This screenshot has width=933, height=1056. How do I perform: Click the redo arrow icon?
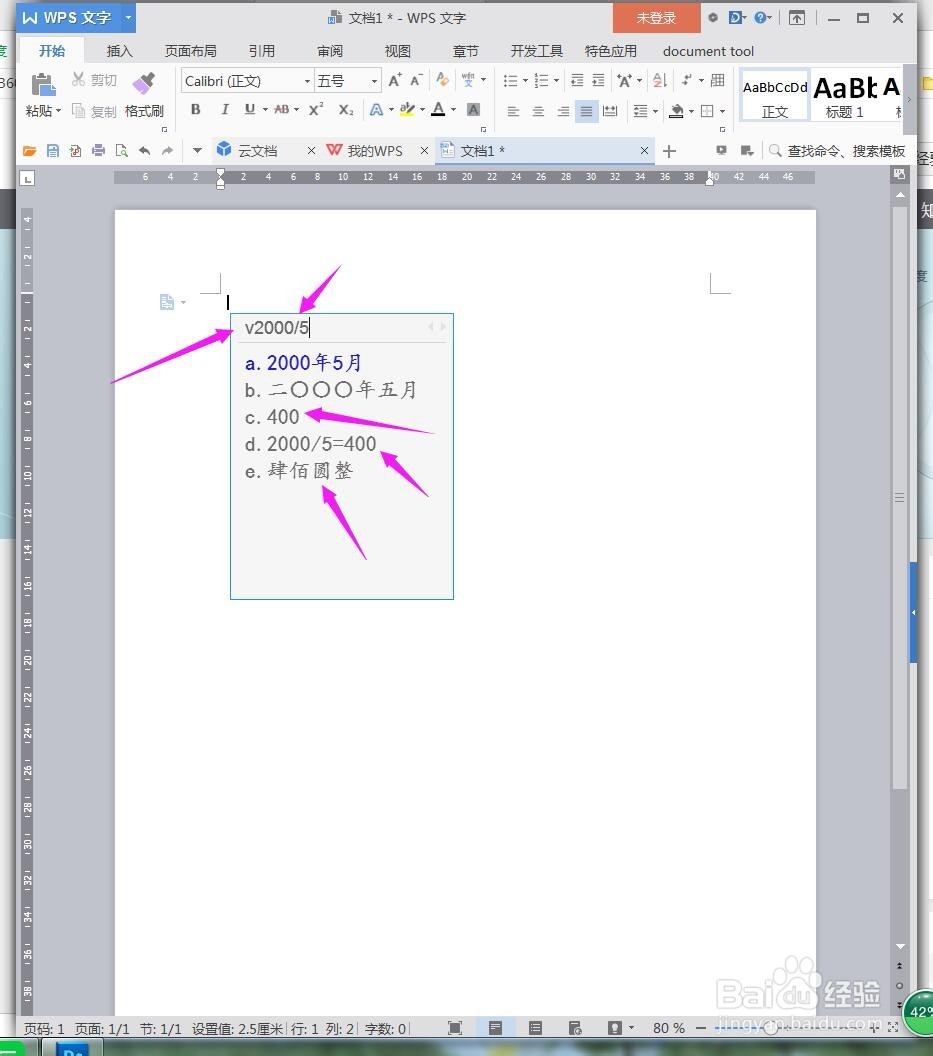167,151
